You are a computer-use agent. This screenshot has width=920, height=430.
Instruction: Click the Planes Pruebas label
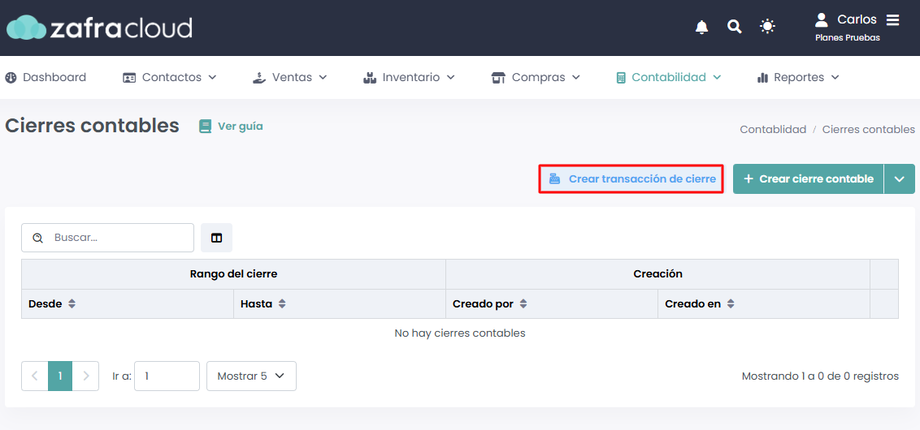[x=847, y=38]
